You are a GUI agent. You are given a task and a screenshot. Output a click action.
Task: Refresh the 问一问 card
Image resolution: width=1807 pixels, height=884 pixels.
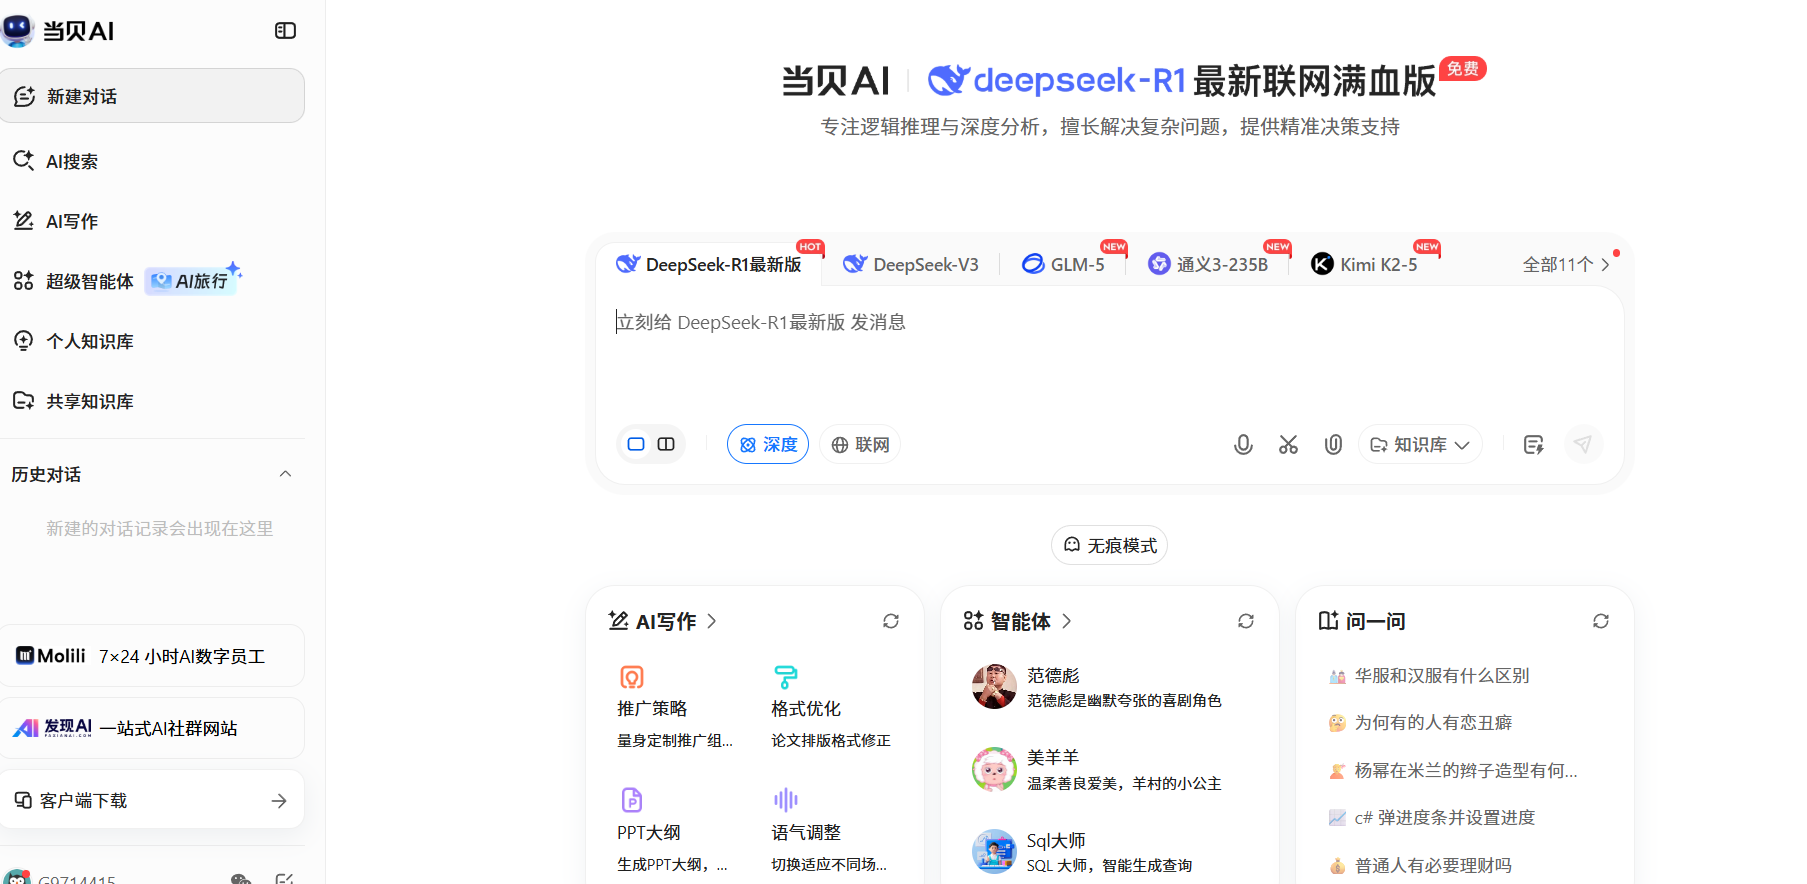point(1601,621)
